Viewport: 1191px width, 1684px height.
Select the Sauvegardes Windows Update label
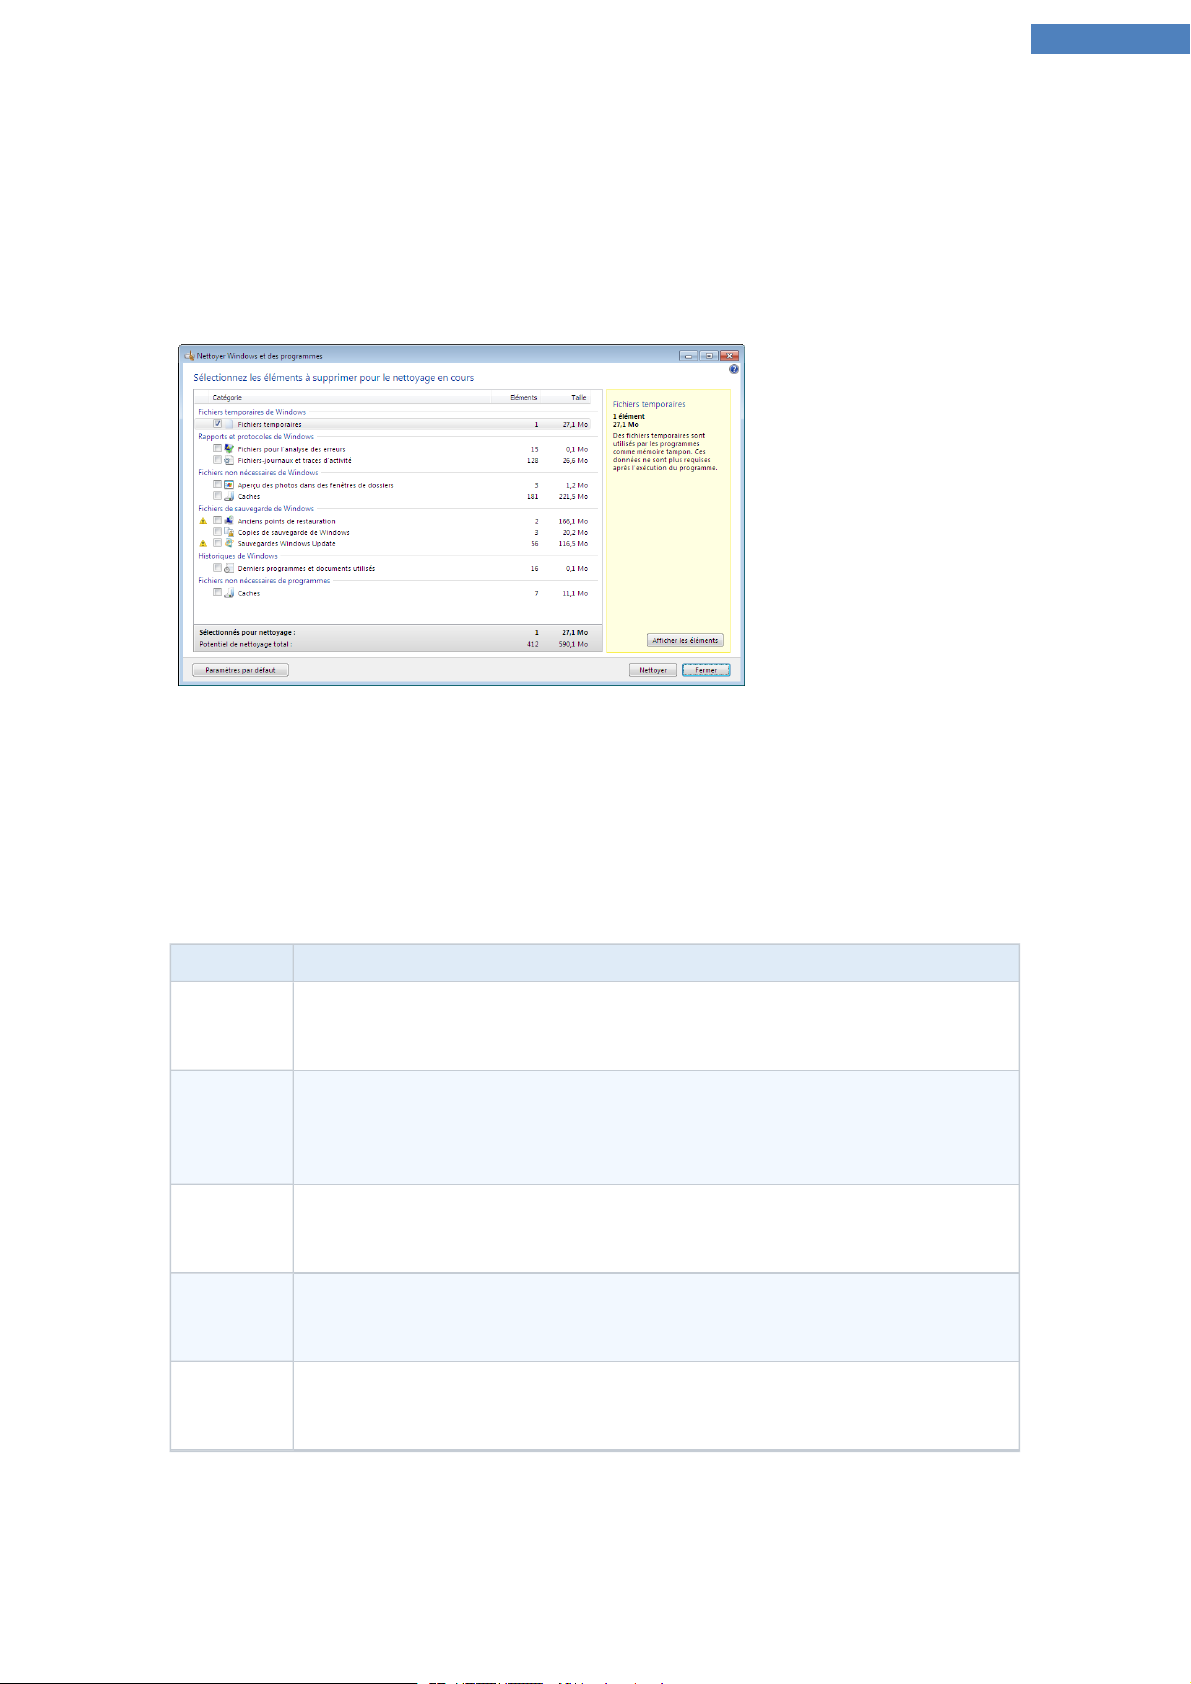[286, 544]
